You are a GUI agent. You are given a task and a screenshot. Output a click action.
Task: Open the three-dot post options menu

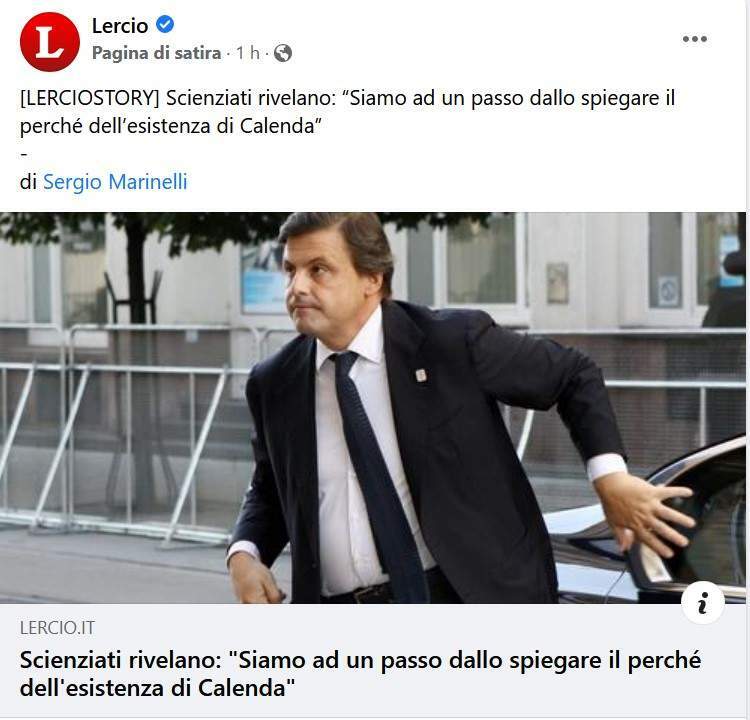(695, 39)
